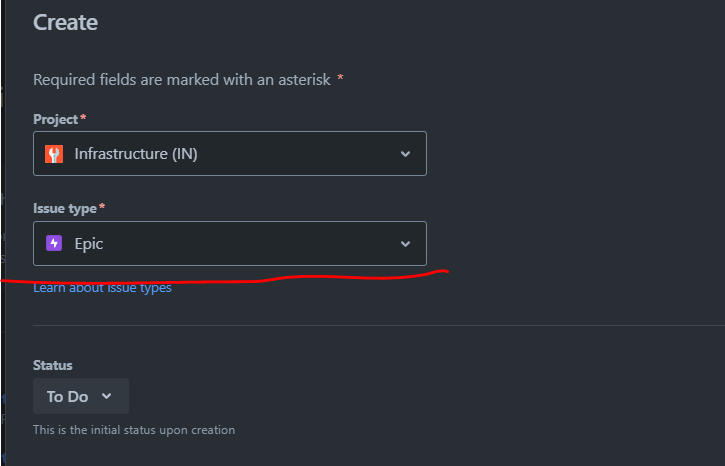725x466 pixels.
Task: Click the divider line above Status
Action: [379, 325]
